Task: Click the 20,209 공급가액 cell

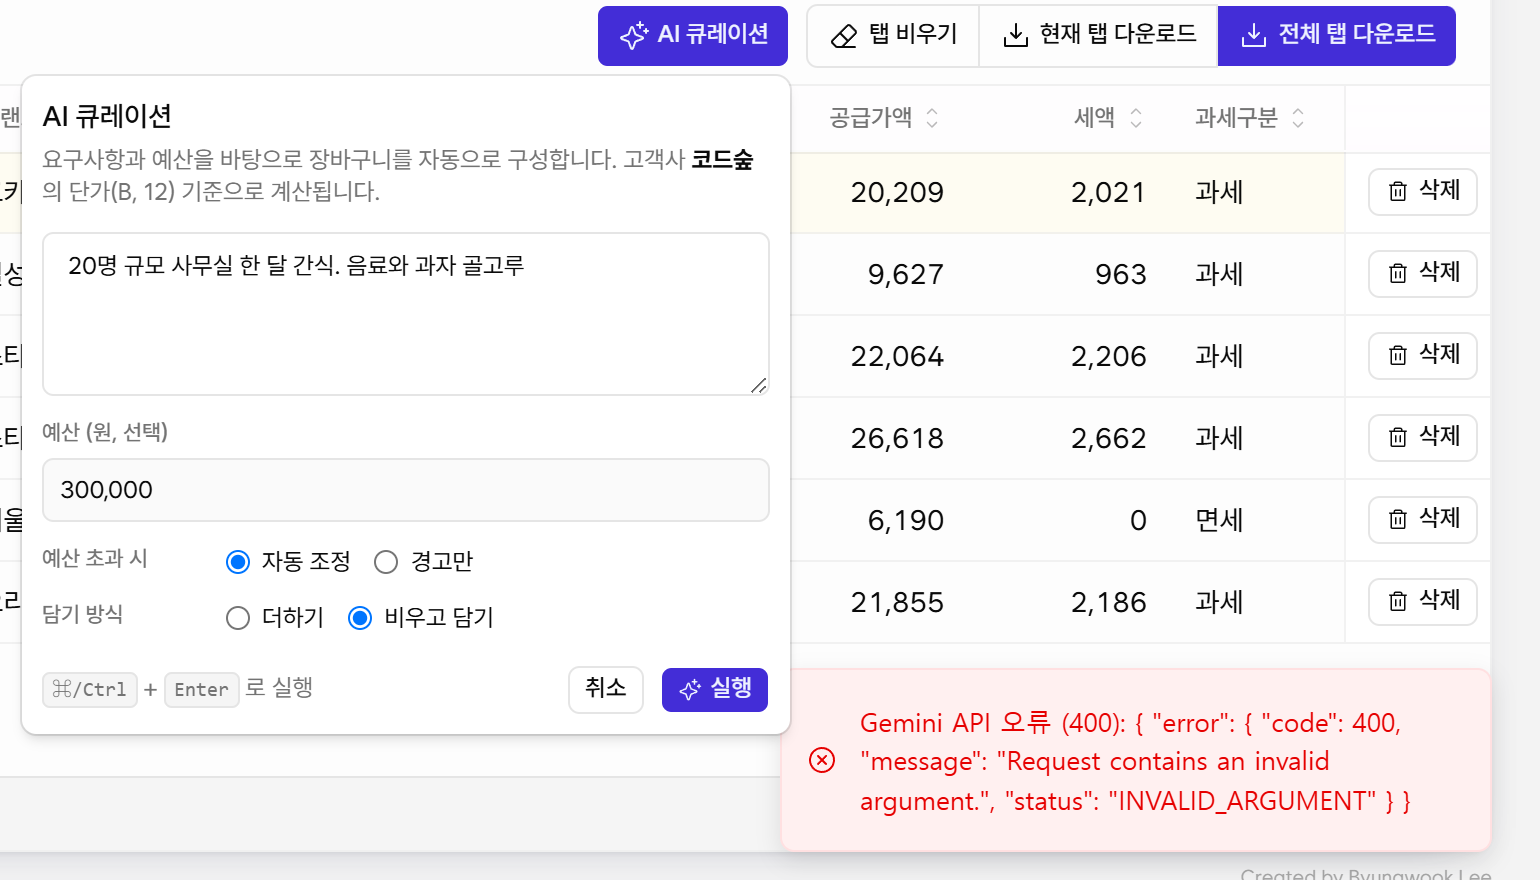Action: pos(897,192)
